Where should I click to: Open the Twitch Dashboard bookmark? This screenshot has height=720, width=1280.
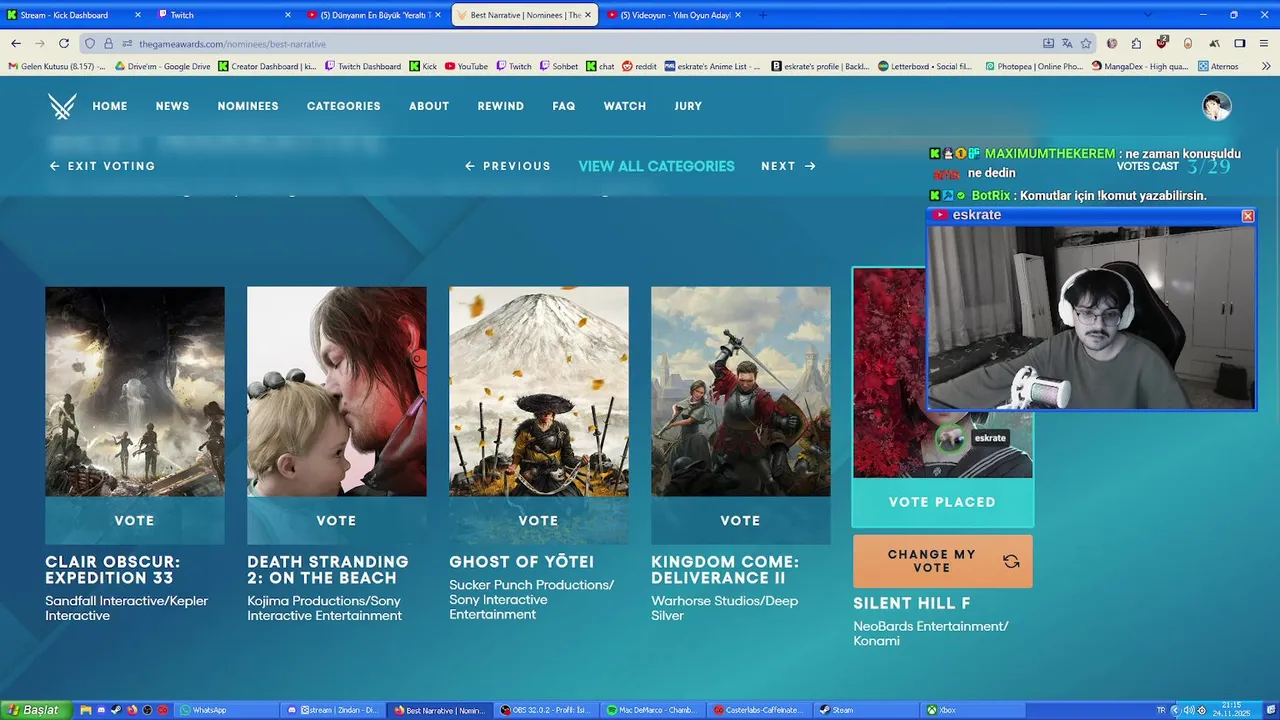(x=362, y=66)
